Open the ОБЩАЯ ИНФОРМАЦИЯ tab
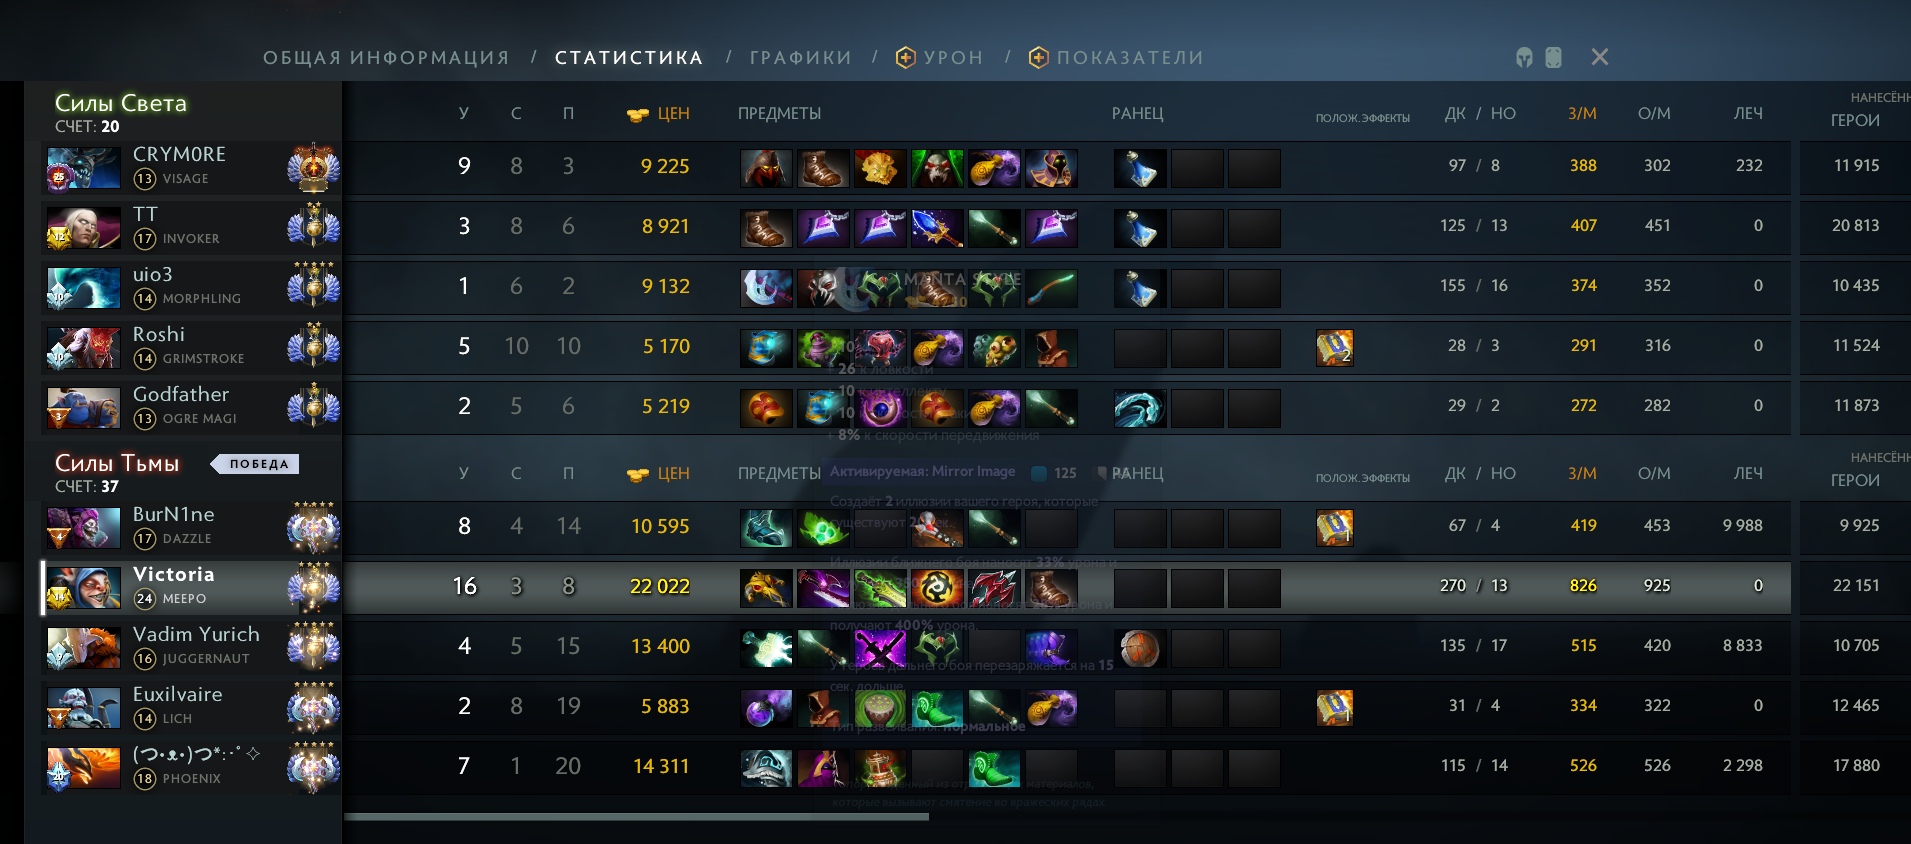1911x844 pixels. pyautogui.click(x=386, y=58)
